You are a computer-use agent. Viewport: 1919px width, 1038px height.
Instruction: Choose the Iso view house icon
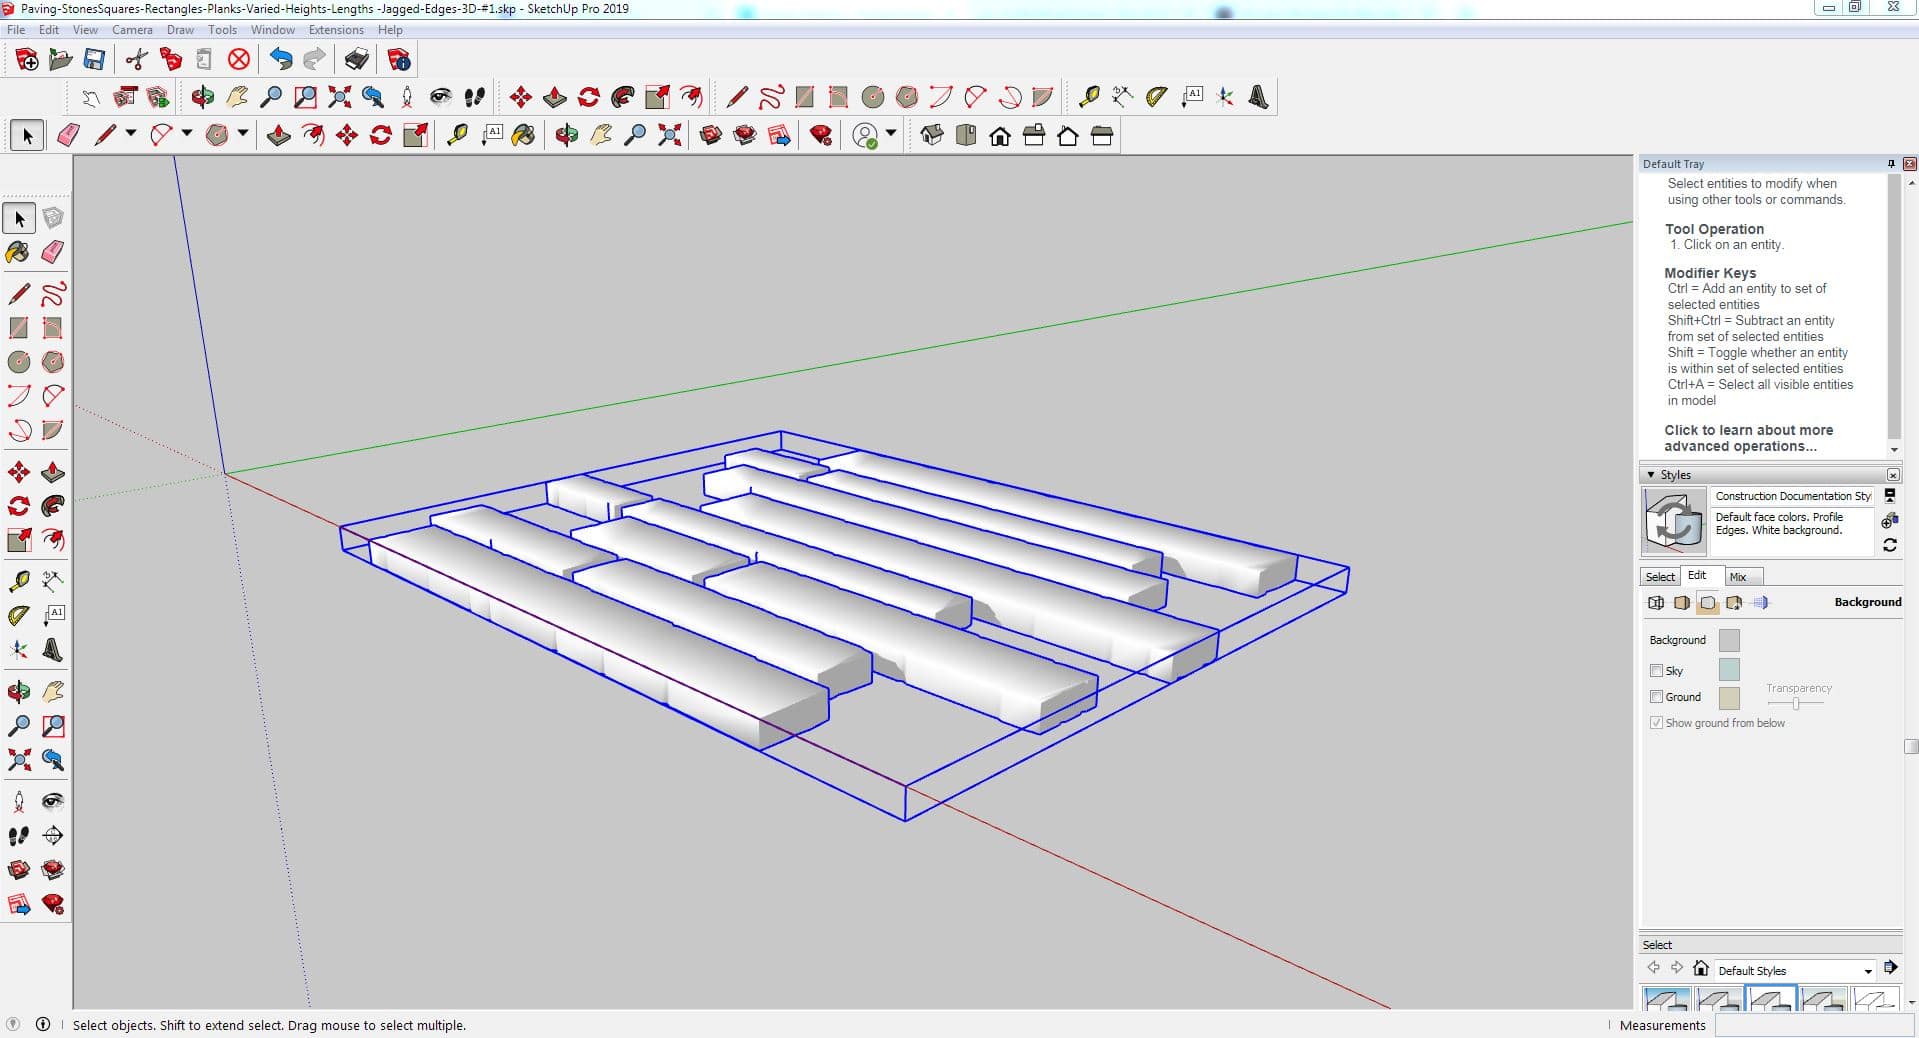click(932, 136)
